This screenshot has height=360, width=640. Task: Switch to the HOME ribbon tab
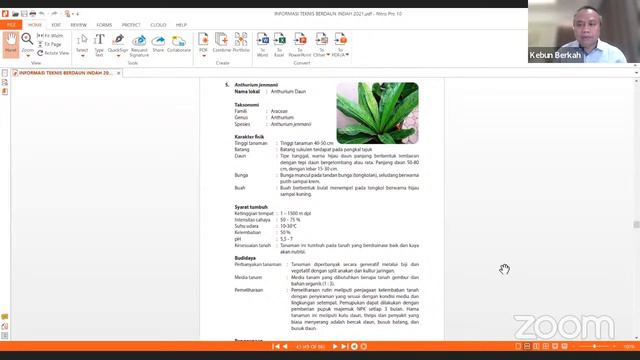pyautogui.click(x=35, y=25)
